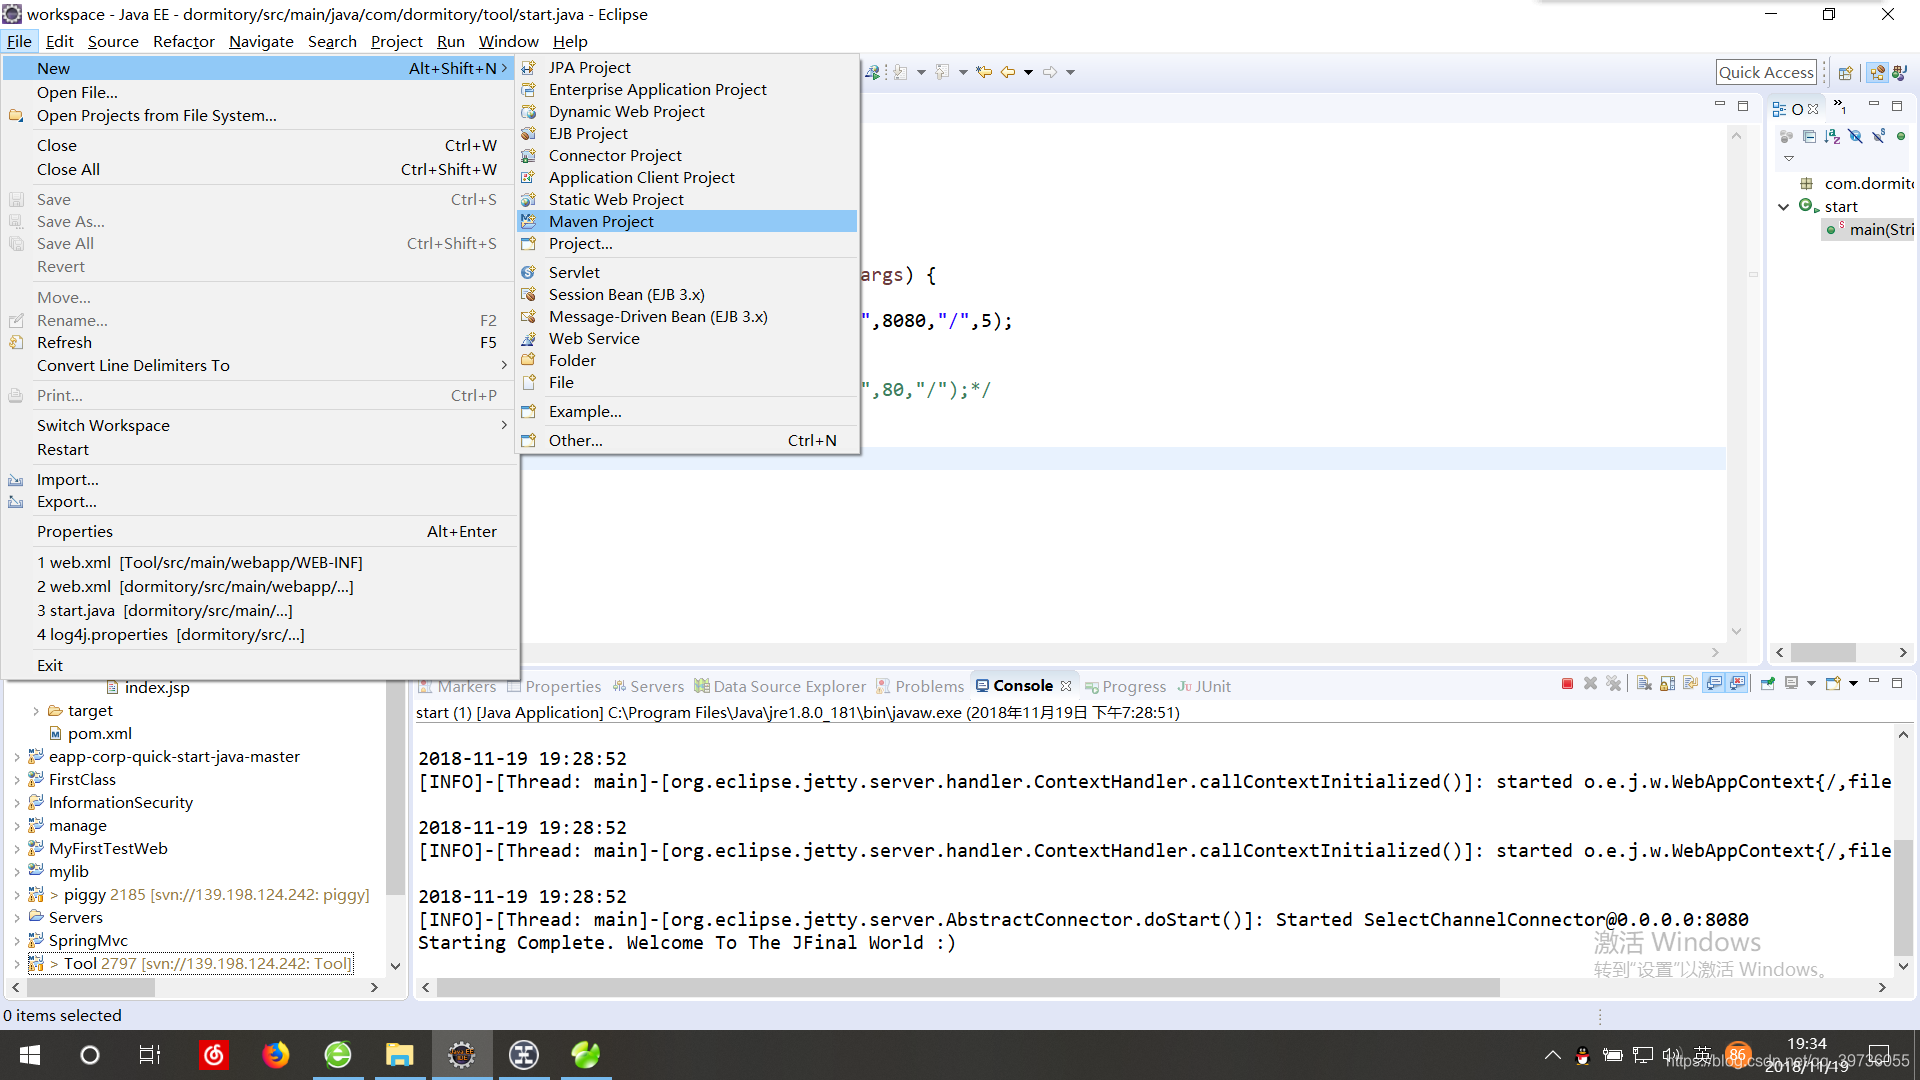This screenshot has width=1920, height=1080.
Task: Click Properties in File menu
Action: (x=260, y=532)
